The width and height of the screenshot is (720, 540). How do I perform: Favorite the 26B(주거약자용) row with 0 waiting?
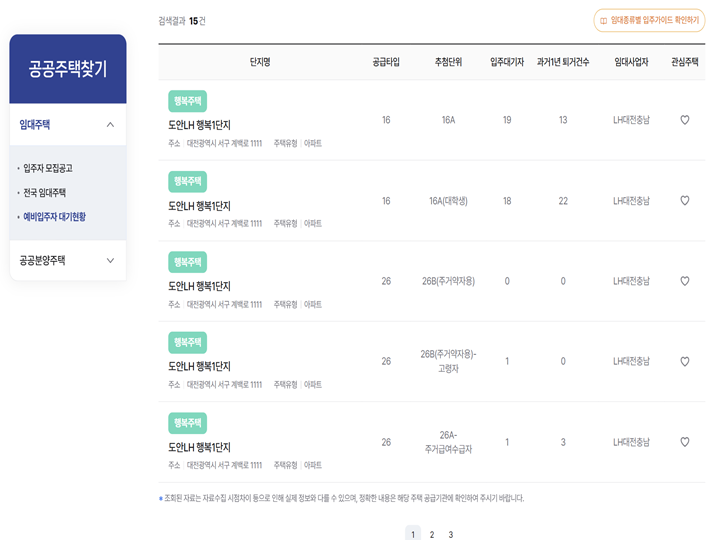684,281
